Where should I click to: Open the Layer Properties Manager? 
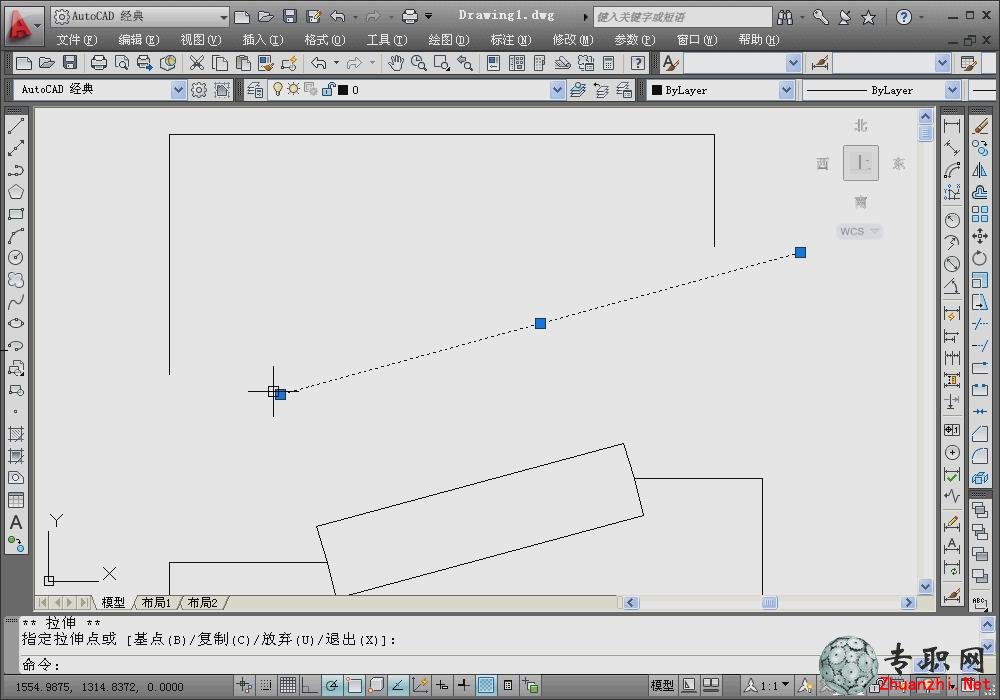pyautogui.click(x=255, y=90)
